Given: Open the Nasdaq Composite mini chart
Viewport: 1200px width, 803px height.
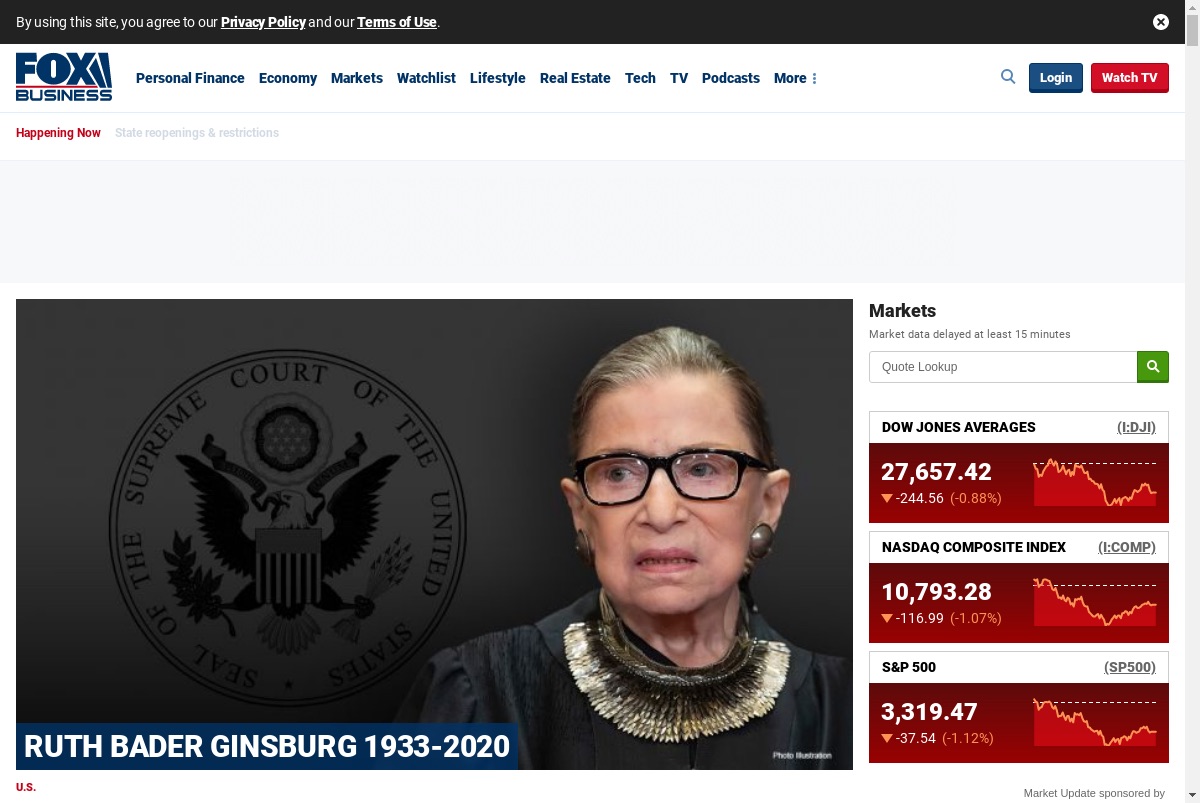Looking at the screenshot, I should (1095, 602).
